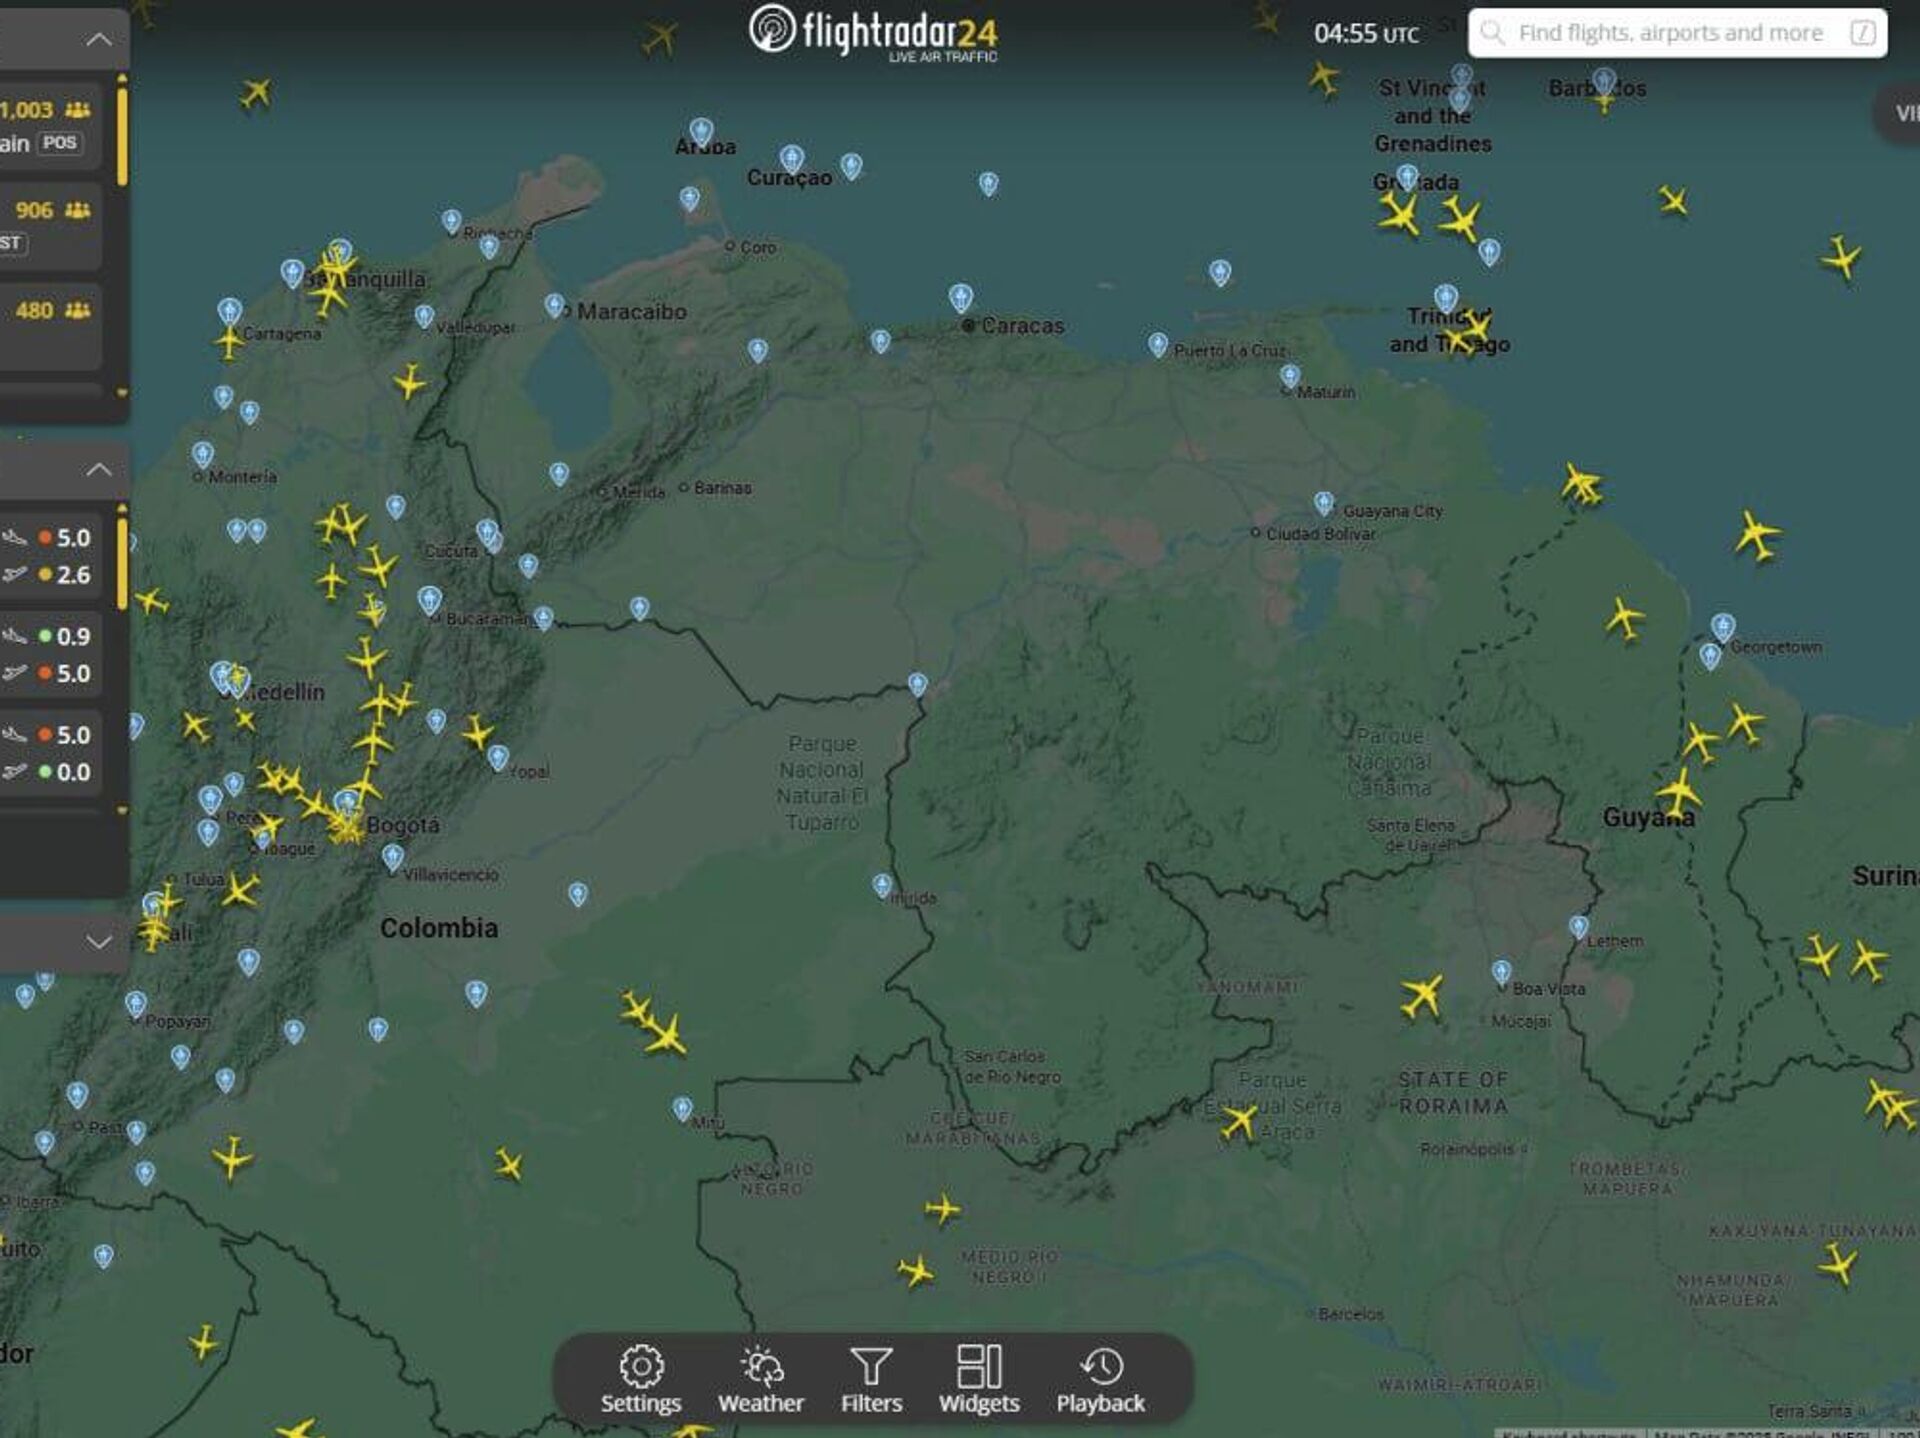The height and width of the screenshot is (1438, 1920).
Task: Collapse the airport disruptions widget chevron
Action: coord(99,470)
